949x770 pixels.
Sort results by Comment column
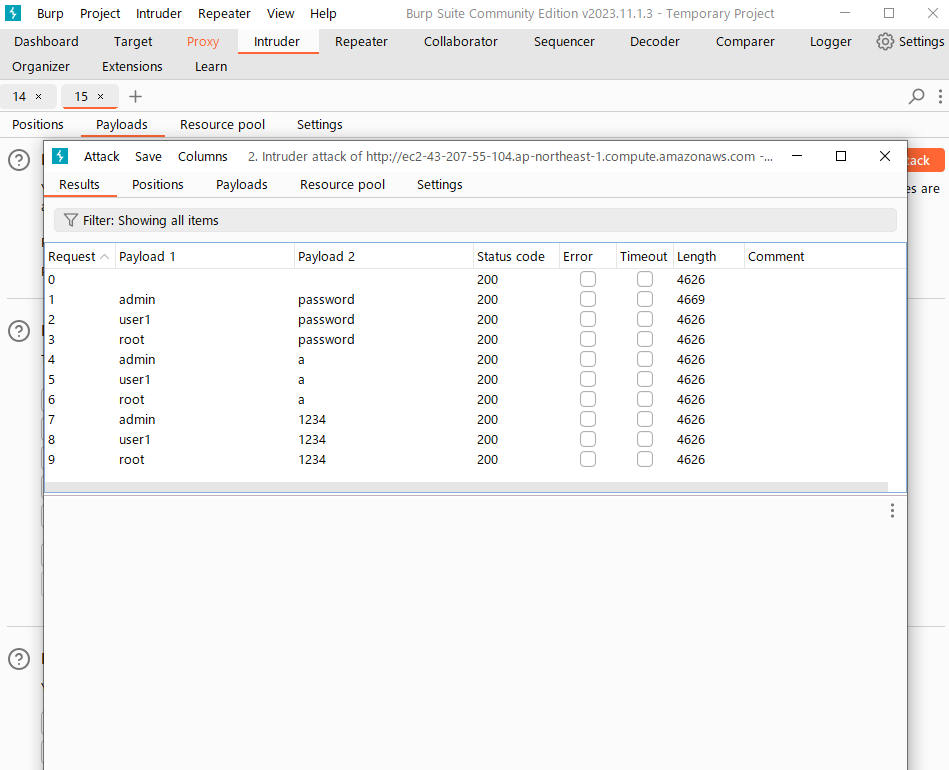click(825, 257)
